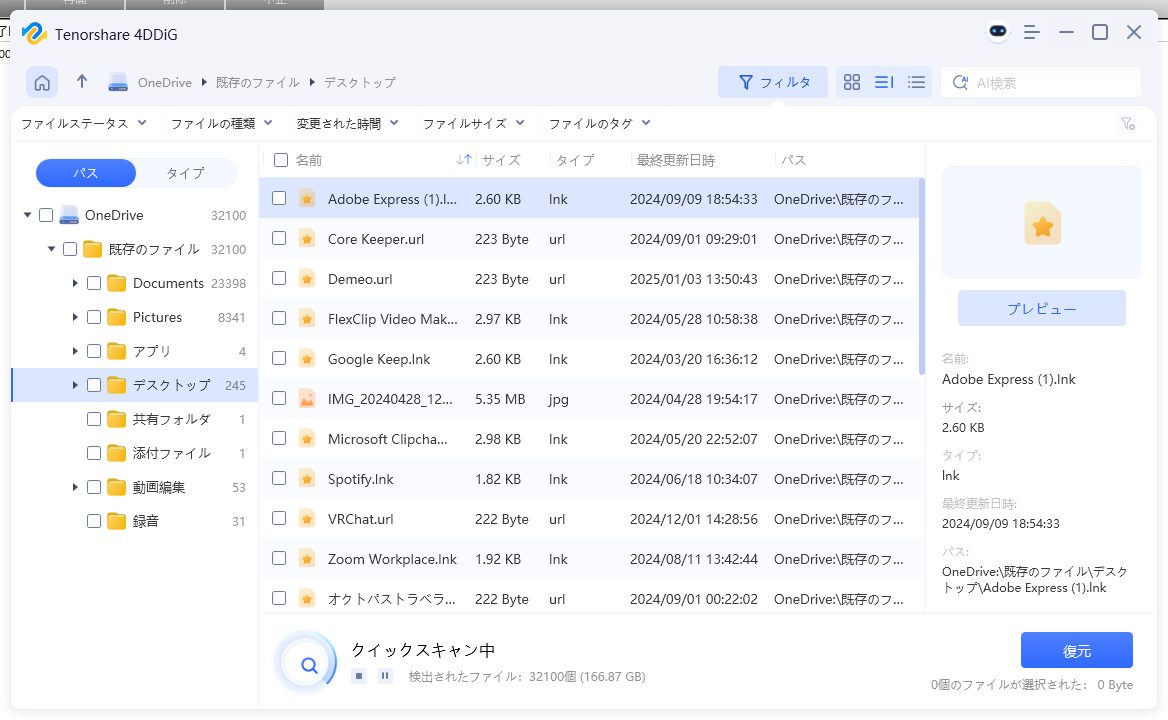Toggle the select-all checkbox in header
The height and width of the screenshot is (720, 1168).
[x=281, y=160]
